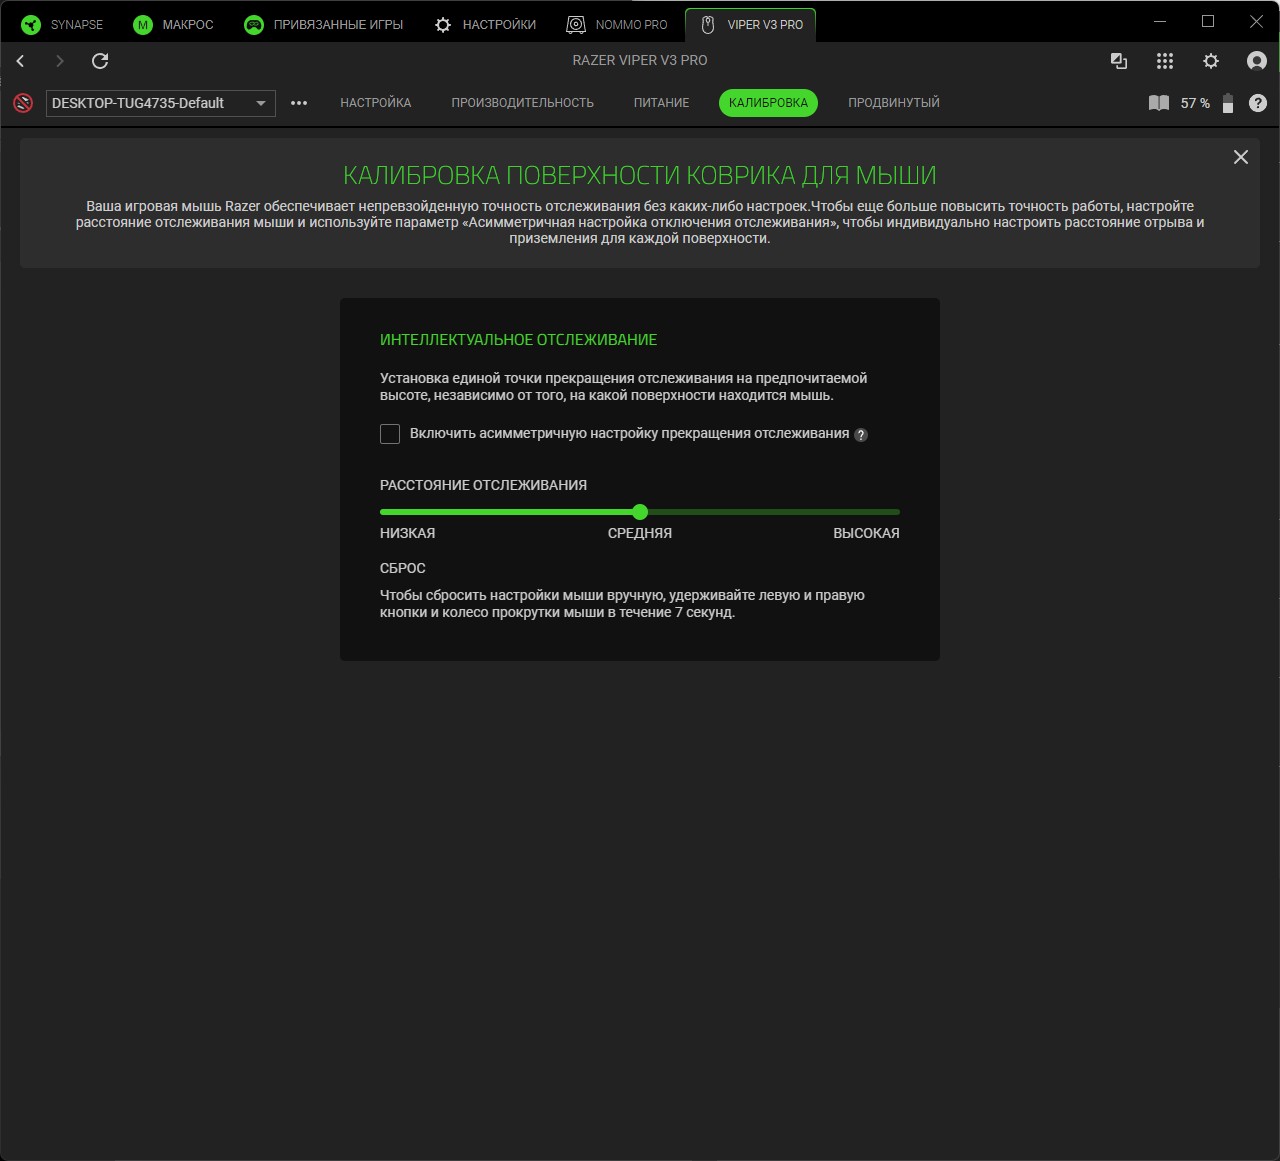Click the green Макрос M icon
The image size is (1280, 1161).
click(143, 24)
